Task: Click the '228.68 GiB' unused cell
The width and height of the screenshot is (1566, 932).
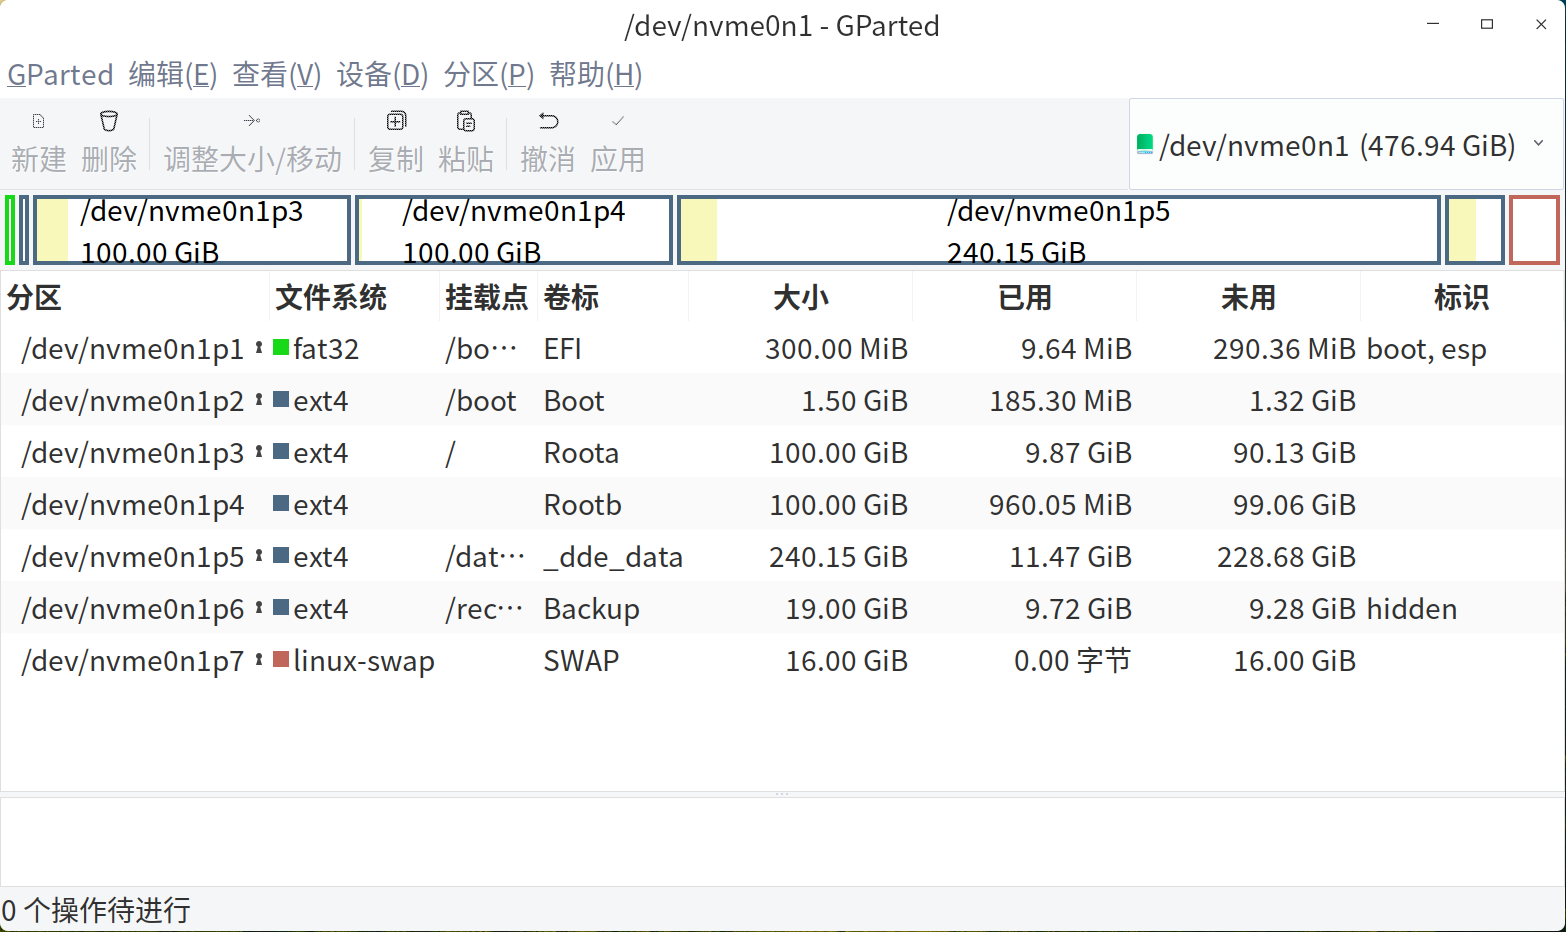Action: pyautogui.click(x=1286, y=557)
